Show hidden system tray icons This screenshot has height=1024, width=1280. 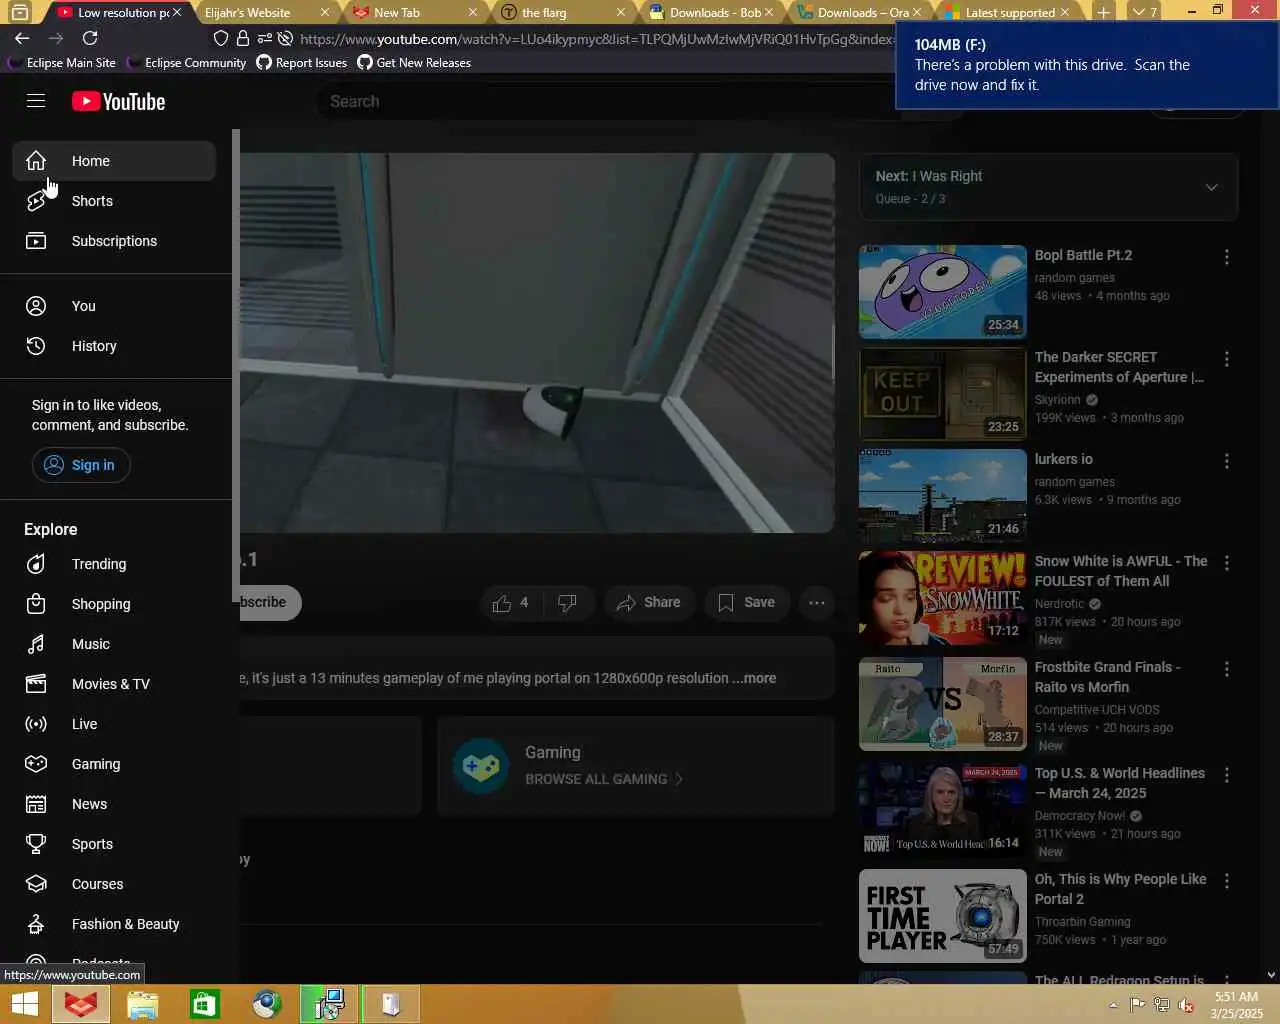pos(1113,1005)
